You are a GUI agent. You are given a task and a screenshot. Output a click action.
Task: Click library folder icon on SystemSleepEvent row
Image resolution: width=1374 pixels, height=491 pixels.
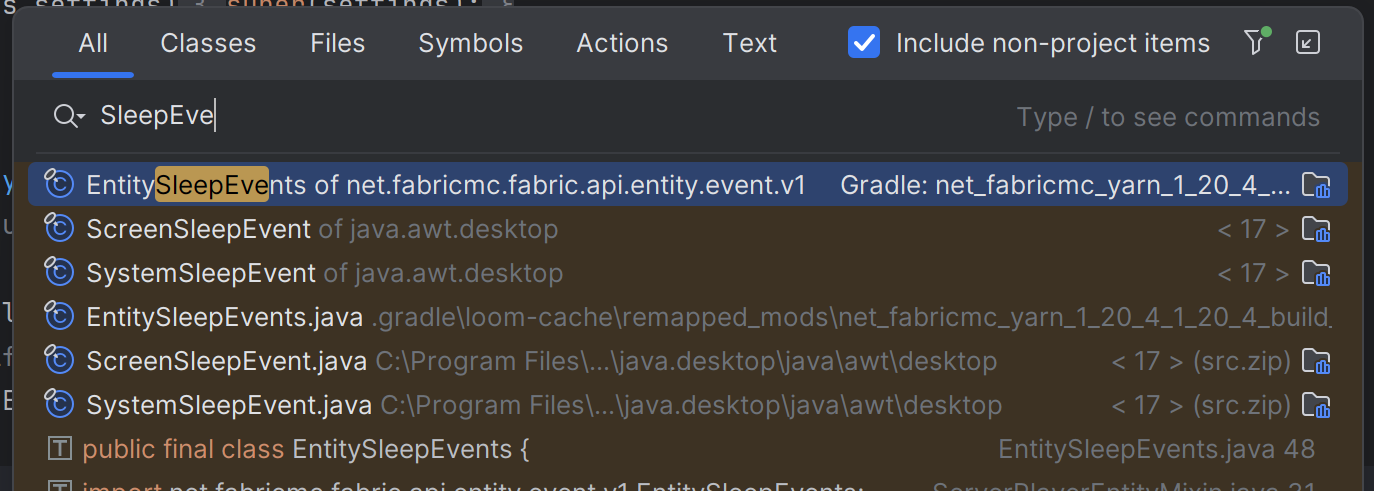[1315, 274]
